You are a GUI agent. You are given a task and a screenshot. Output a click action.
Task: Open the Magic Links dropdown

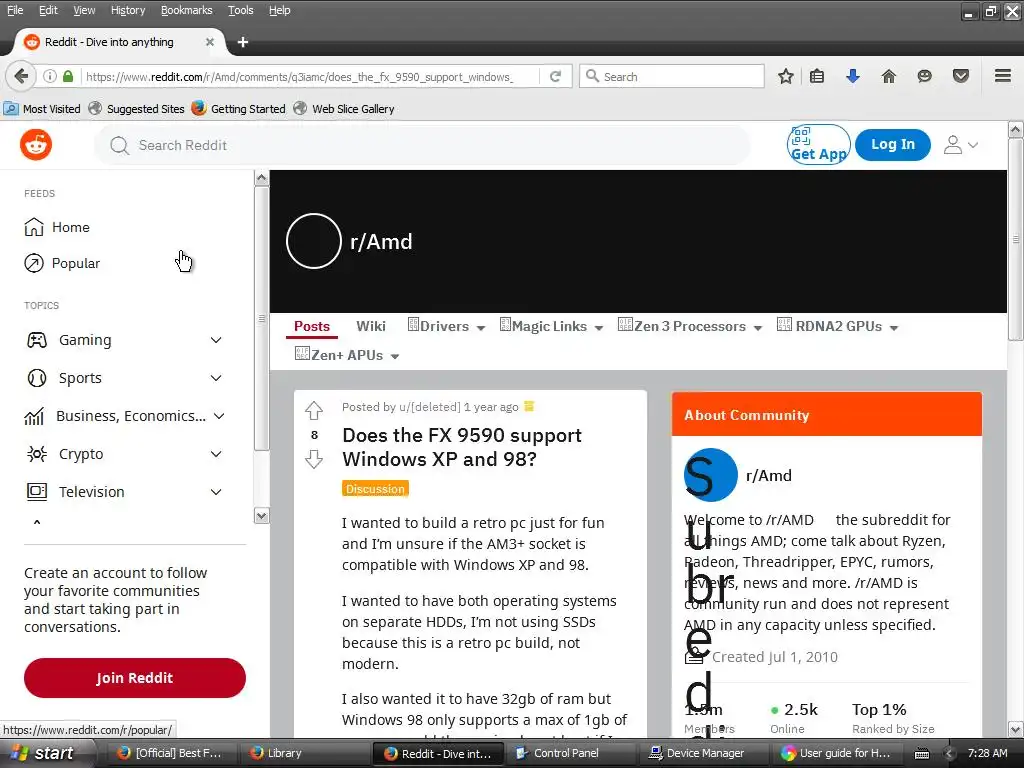pos(551,326)
